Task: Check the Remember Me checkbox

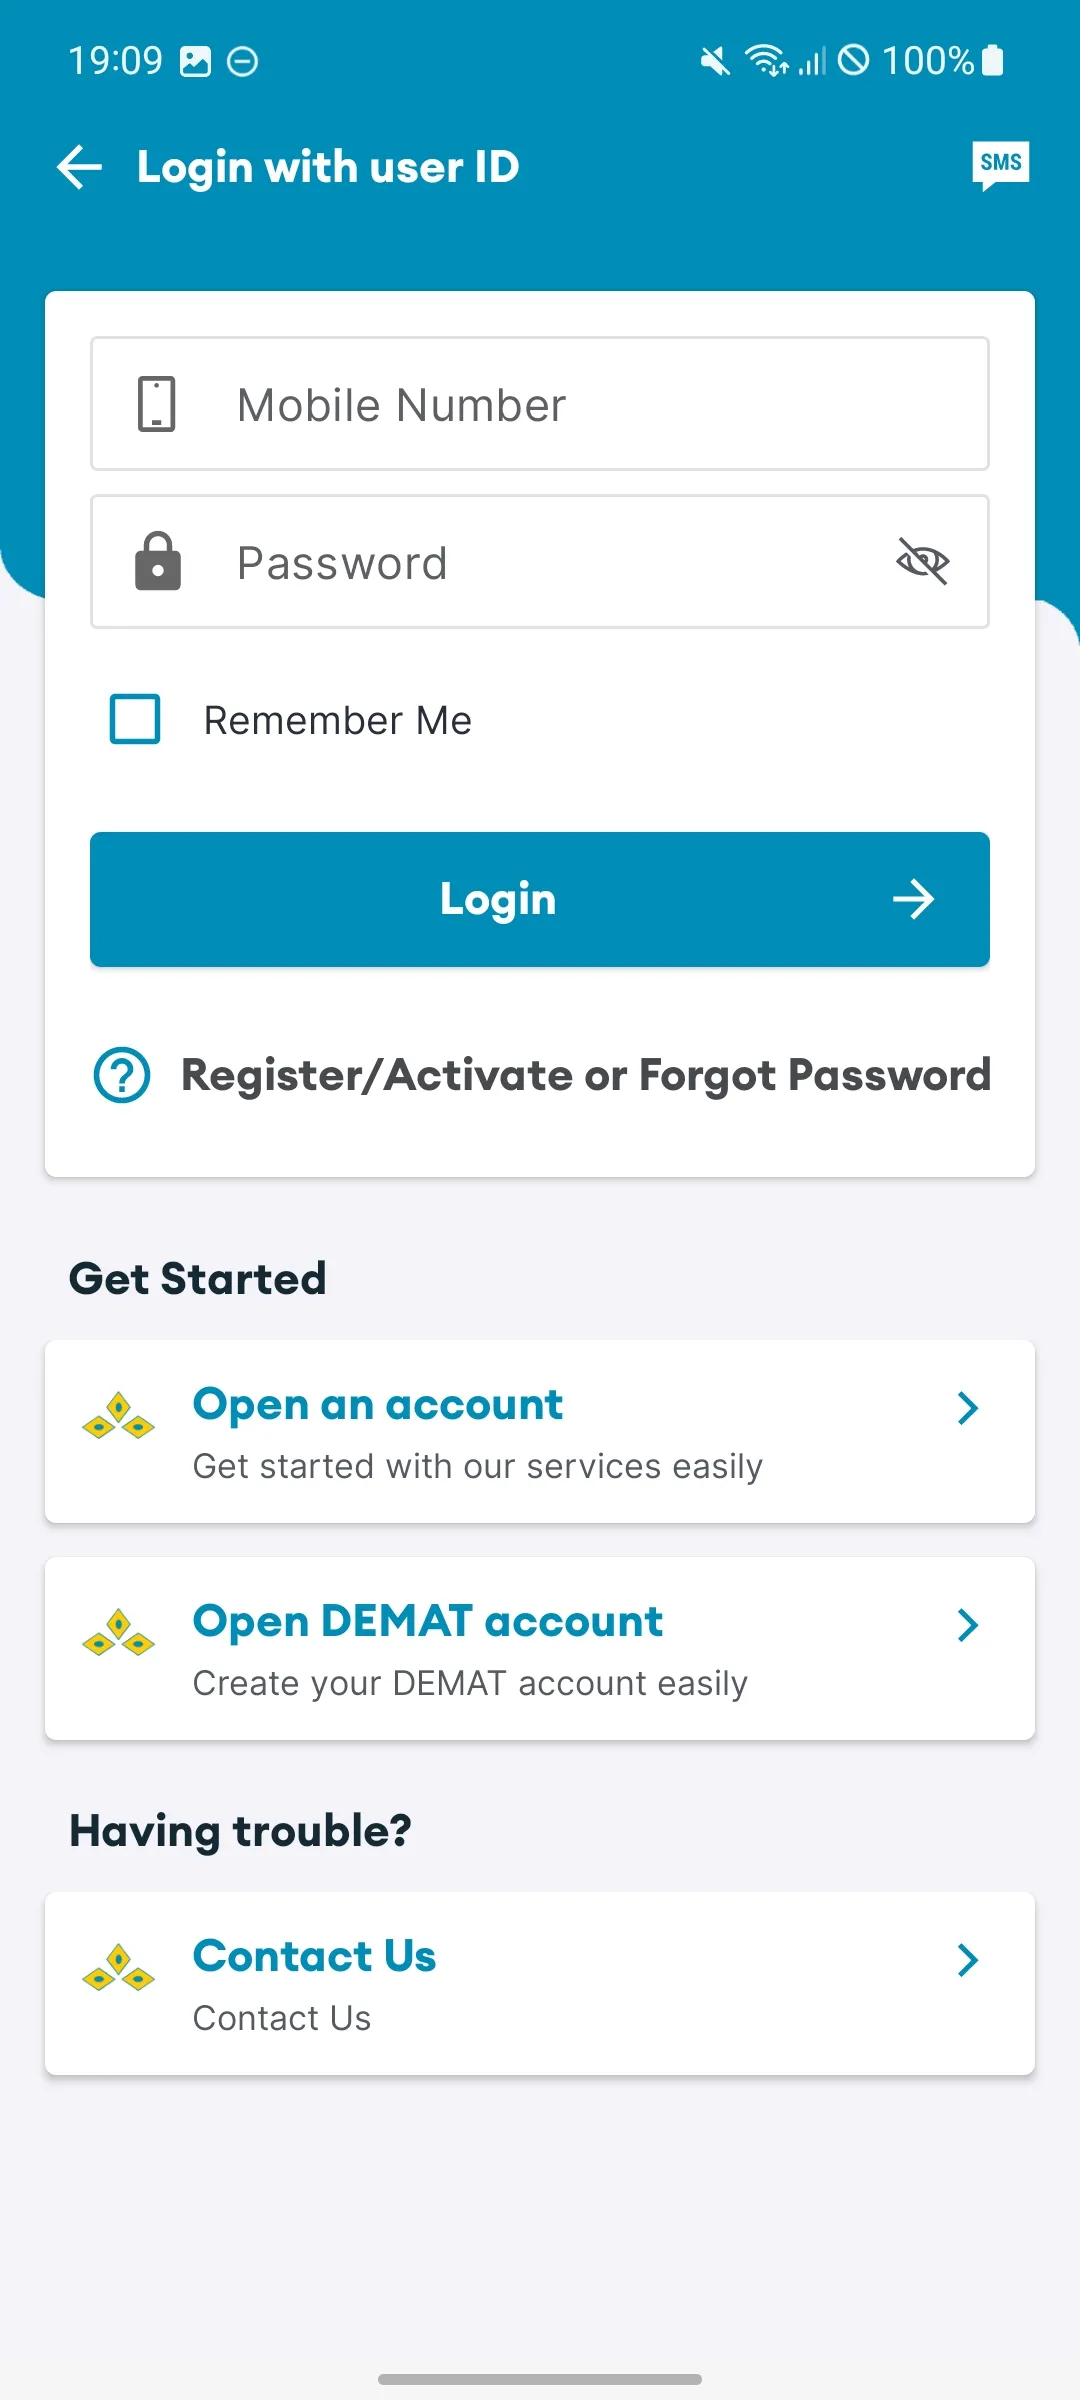Action: pyautogui.click(x=135, y=719)
